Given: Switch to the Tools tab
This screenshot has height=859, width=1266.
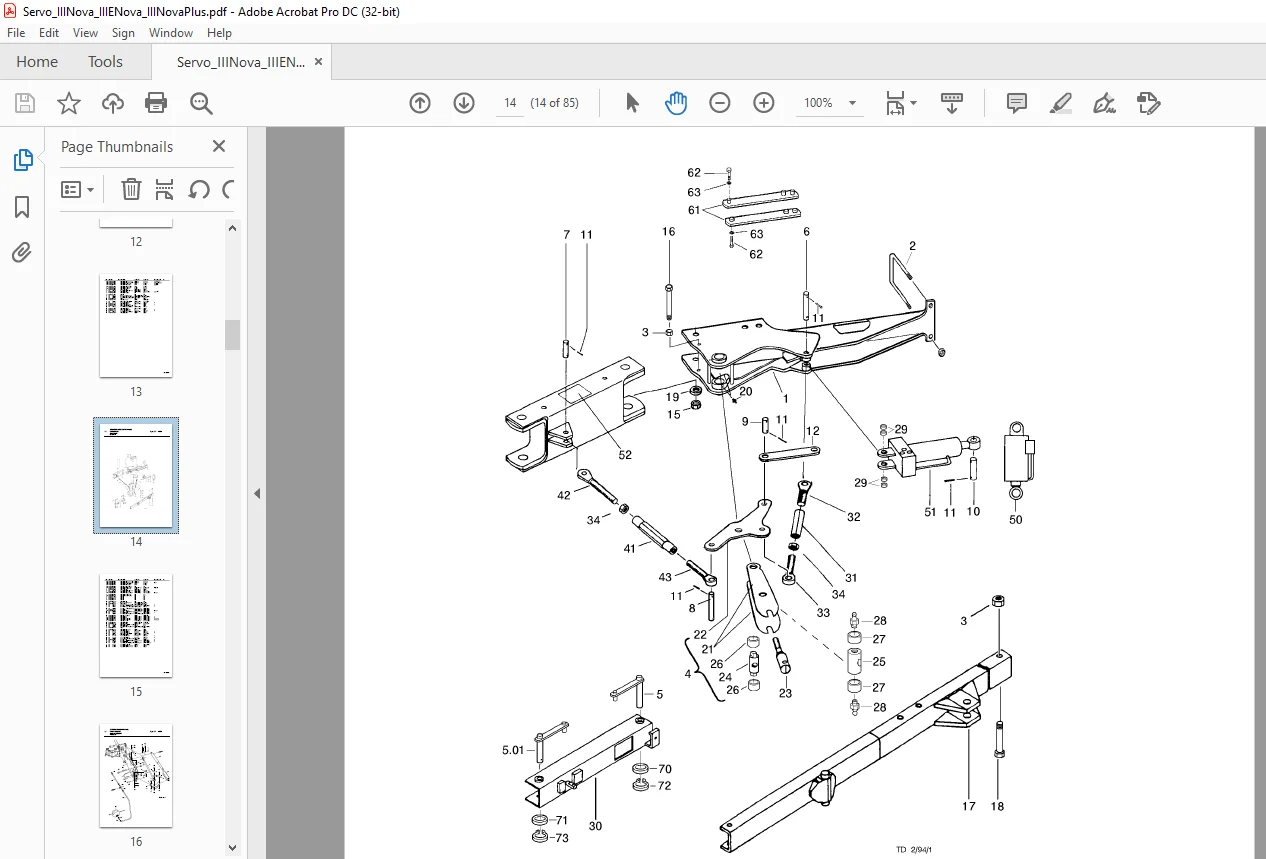Looking at the screenshot, I should point(105,61).
